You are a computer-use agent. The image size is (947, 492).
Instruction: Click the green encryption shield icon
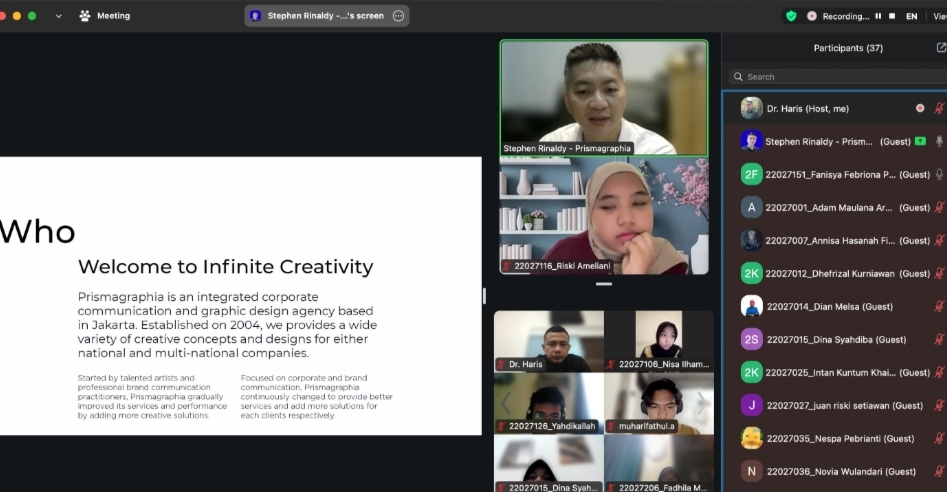(791, 16)
